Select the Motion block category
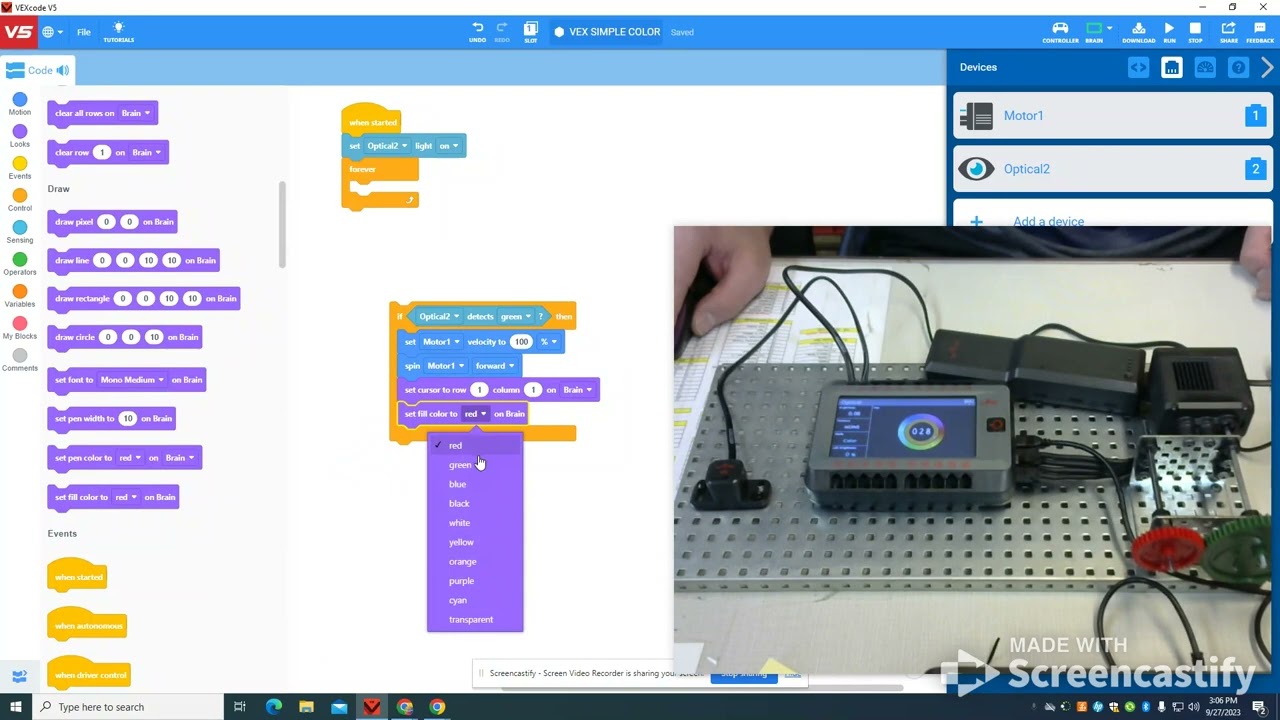Image resolution: width=1280 pixels, height=720 pixels. pyautogui.click(x=20, y=104)
